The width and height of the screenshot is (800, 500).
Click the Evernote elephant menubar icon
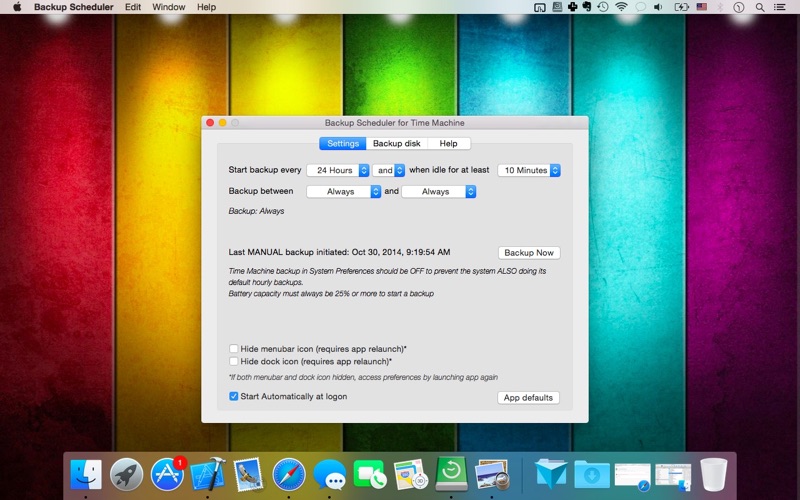click(x=587, y=7)
